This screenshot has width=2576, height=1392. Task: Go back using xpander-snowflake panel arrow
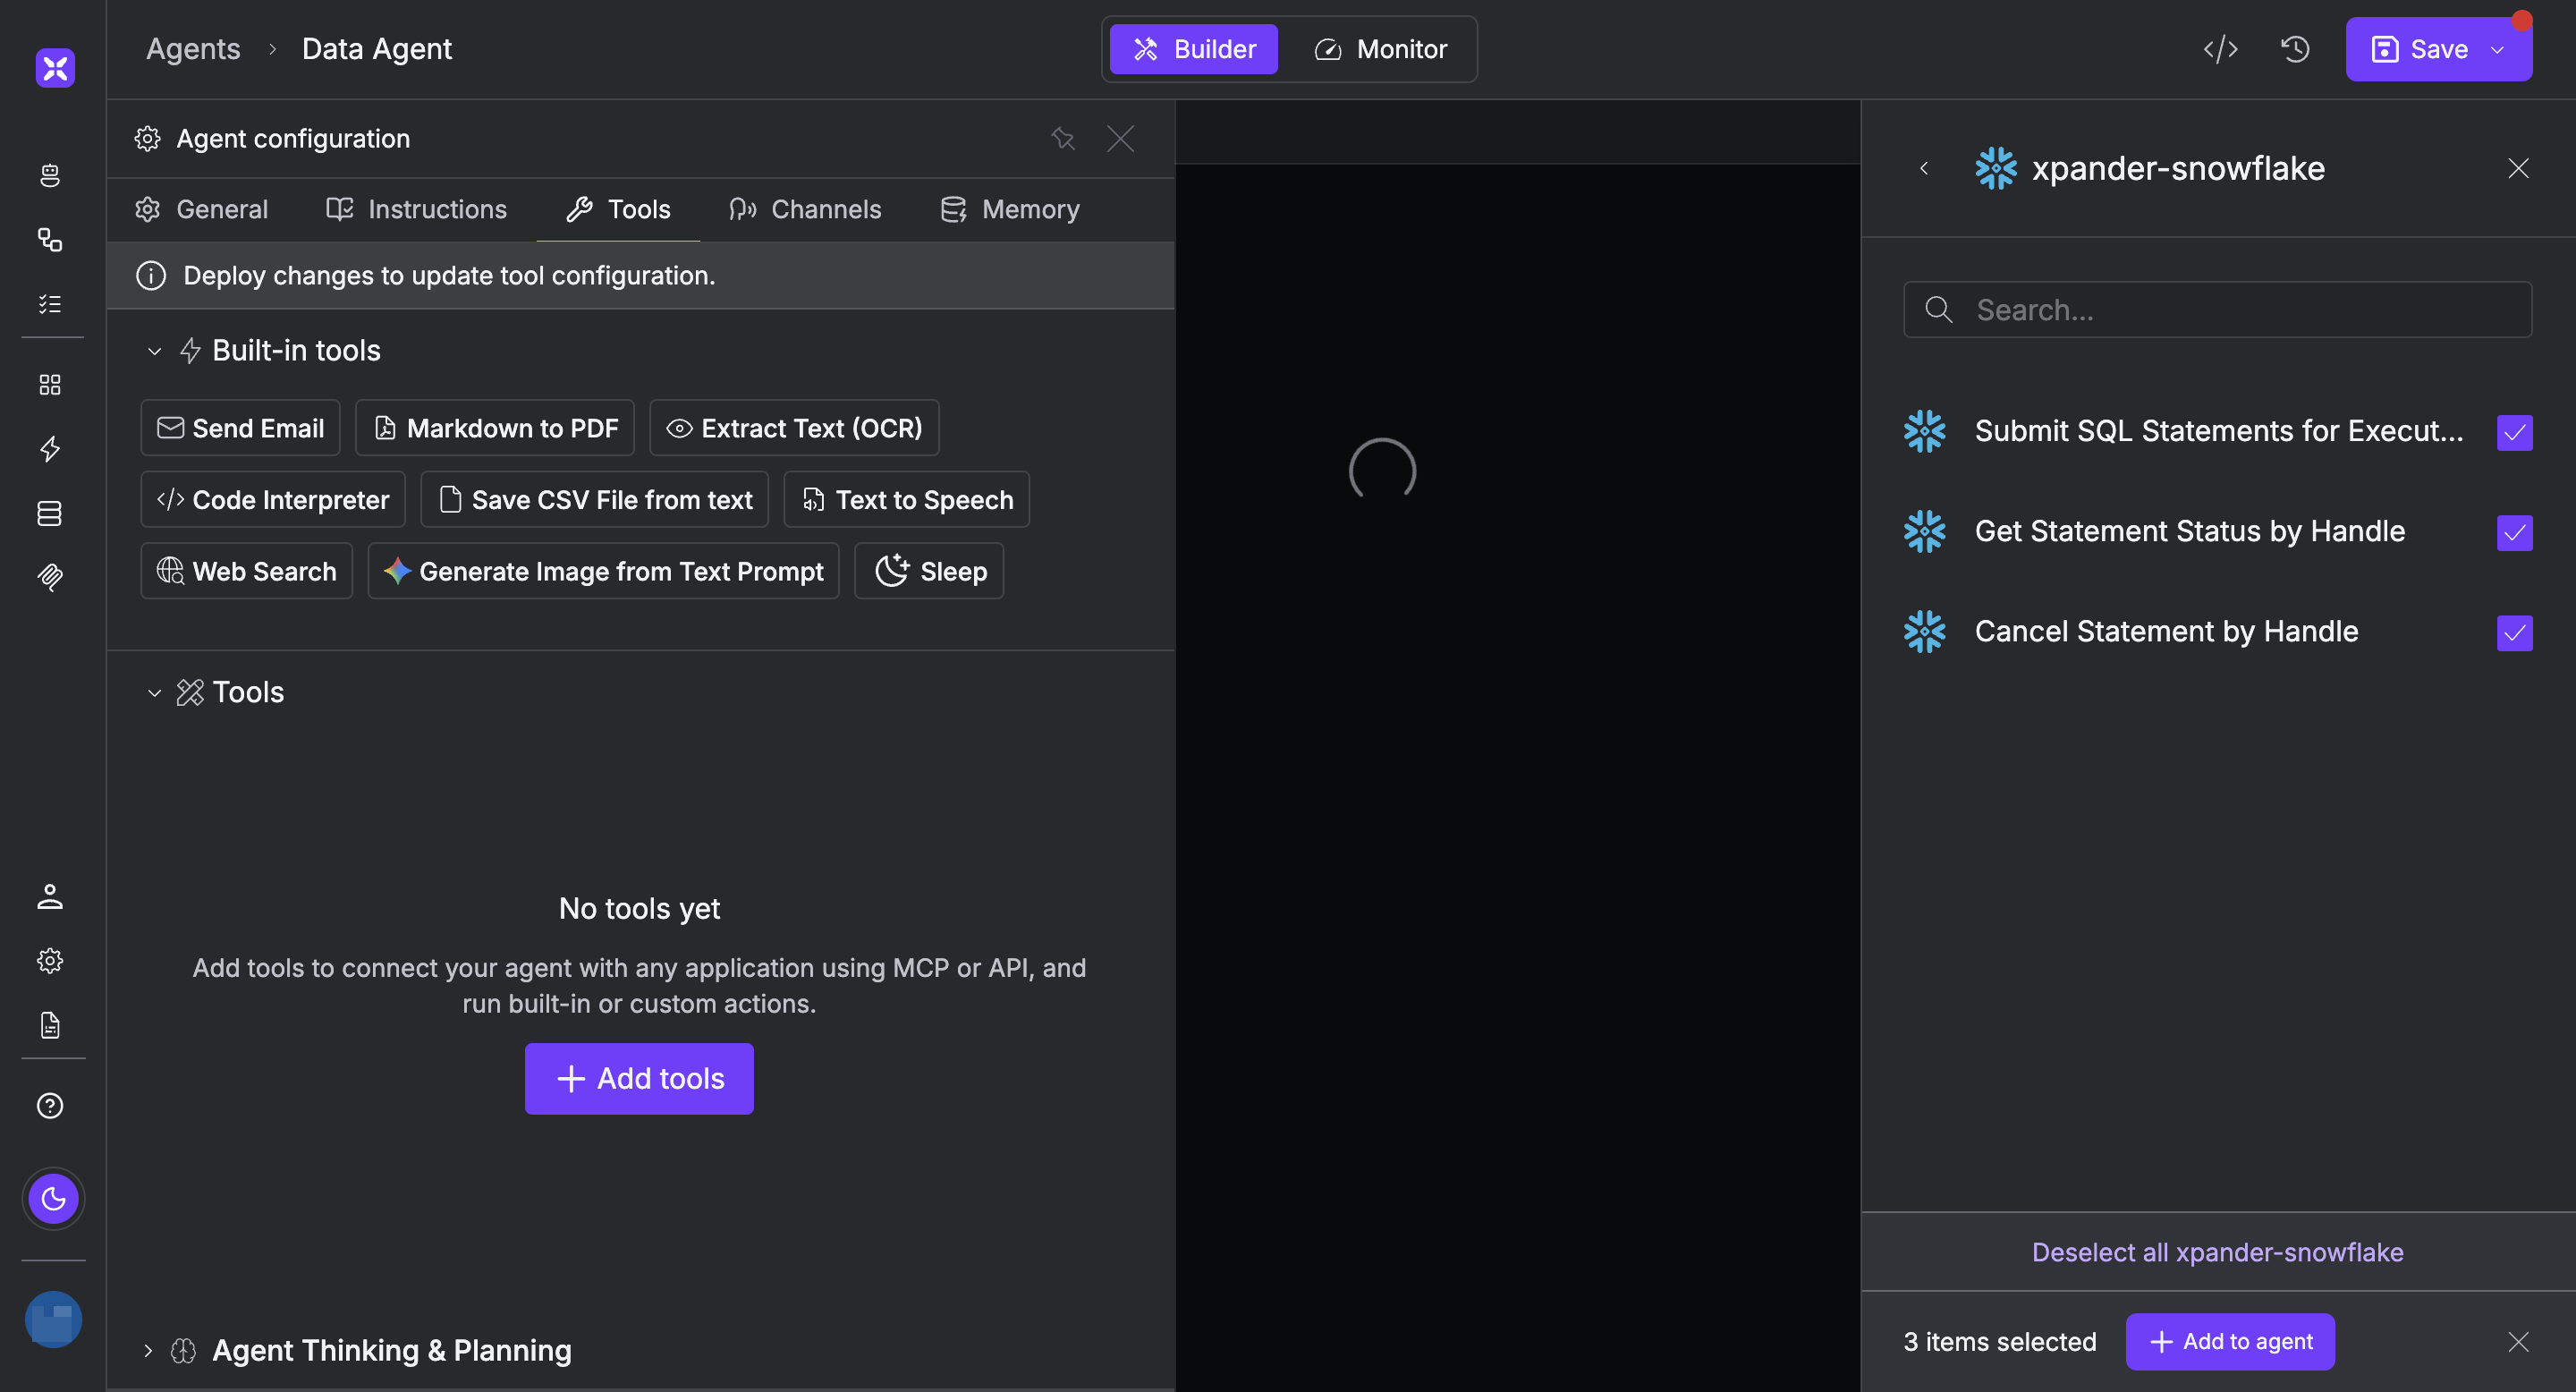pos(1924,168)
